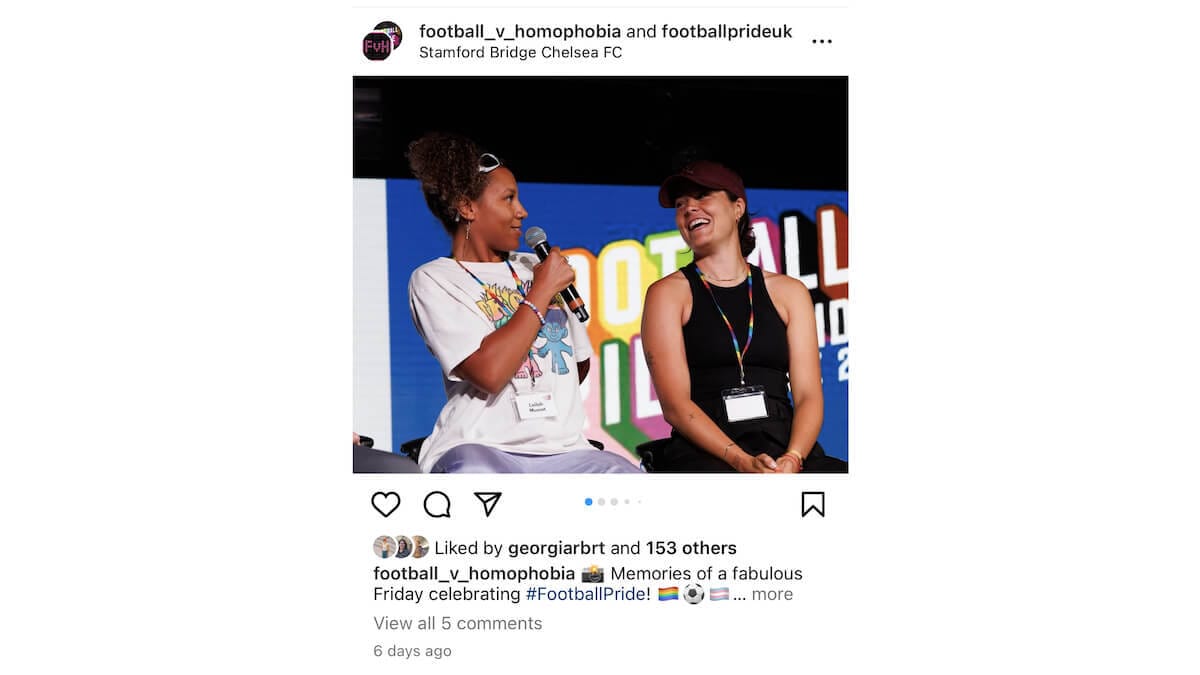
Task: Save post with the bookmark icon
Action: click(813, 504)
